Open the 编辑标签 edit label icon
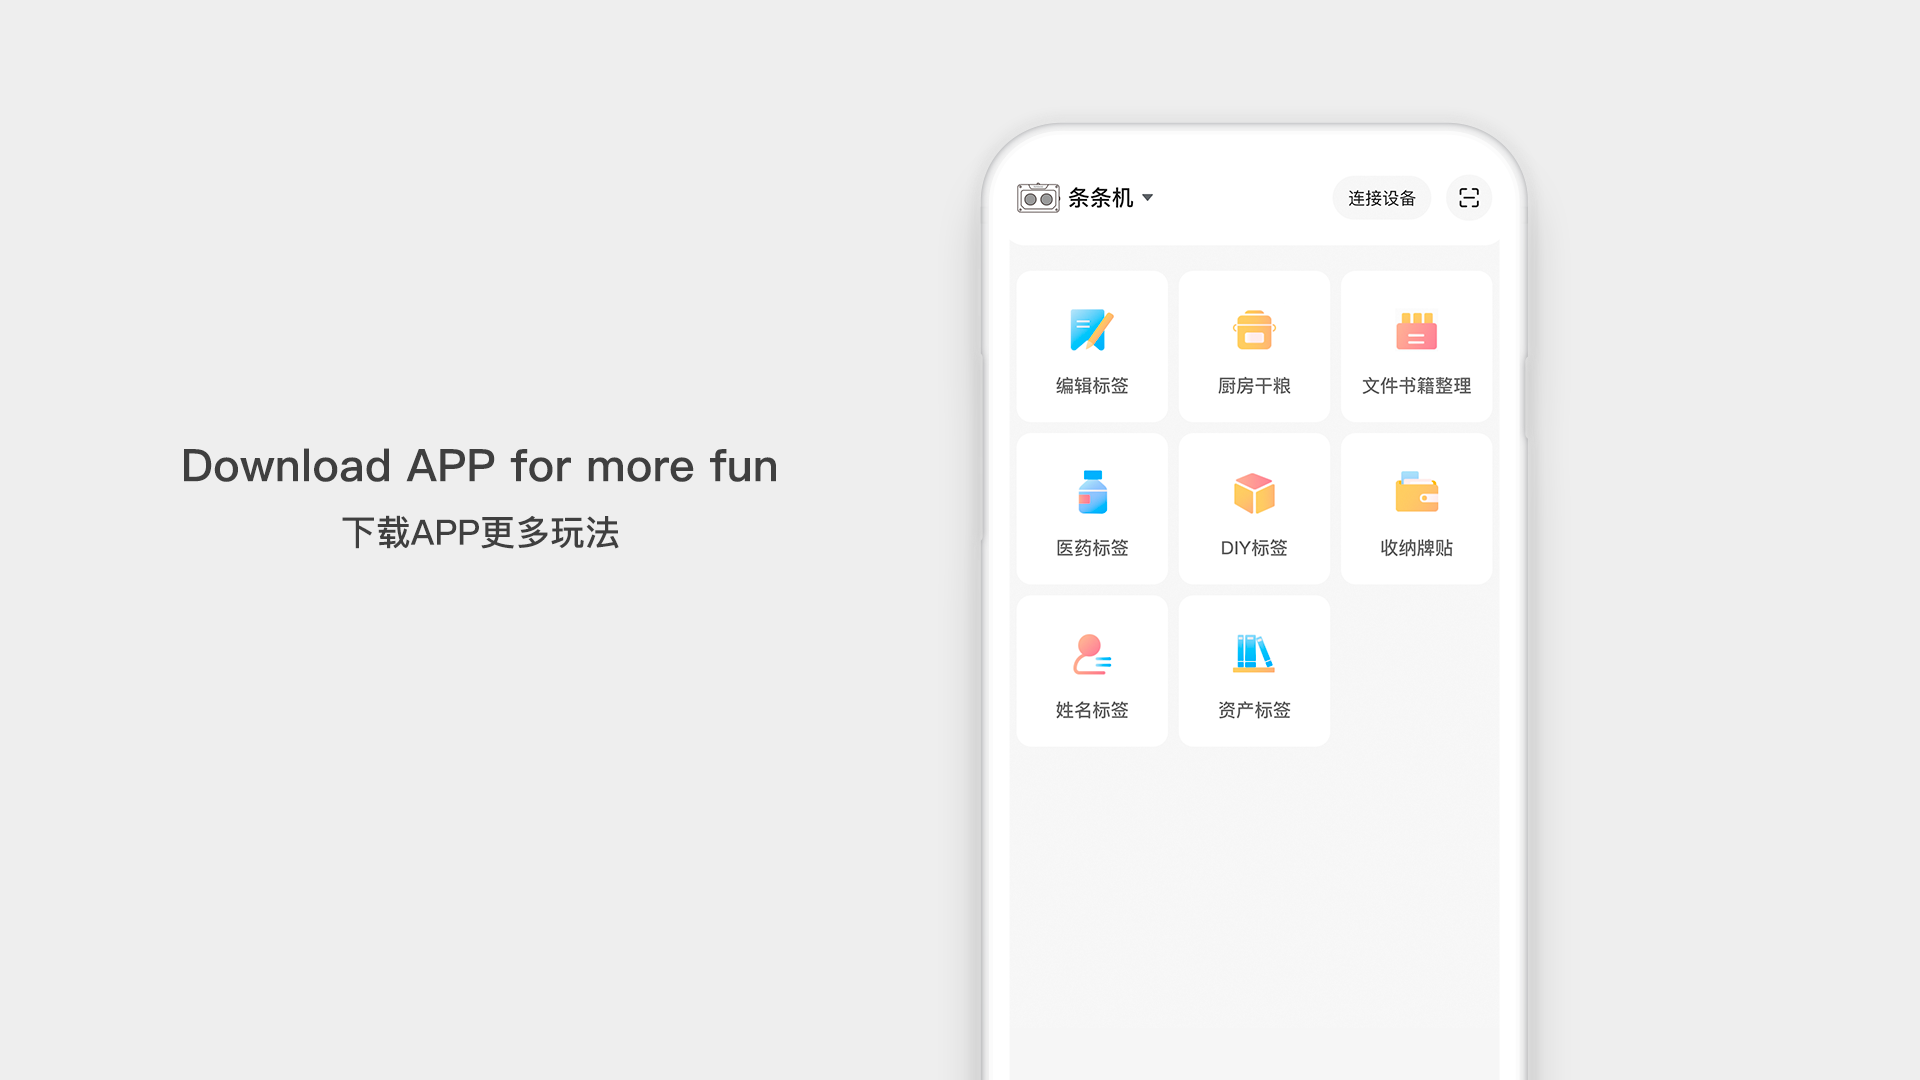1920x1080 pixels. click(1091, 330)
